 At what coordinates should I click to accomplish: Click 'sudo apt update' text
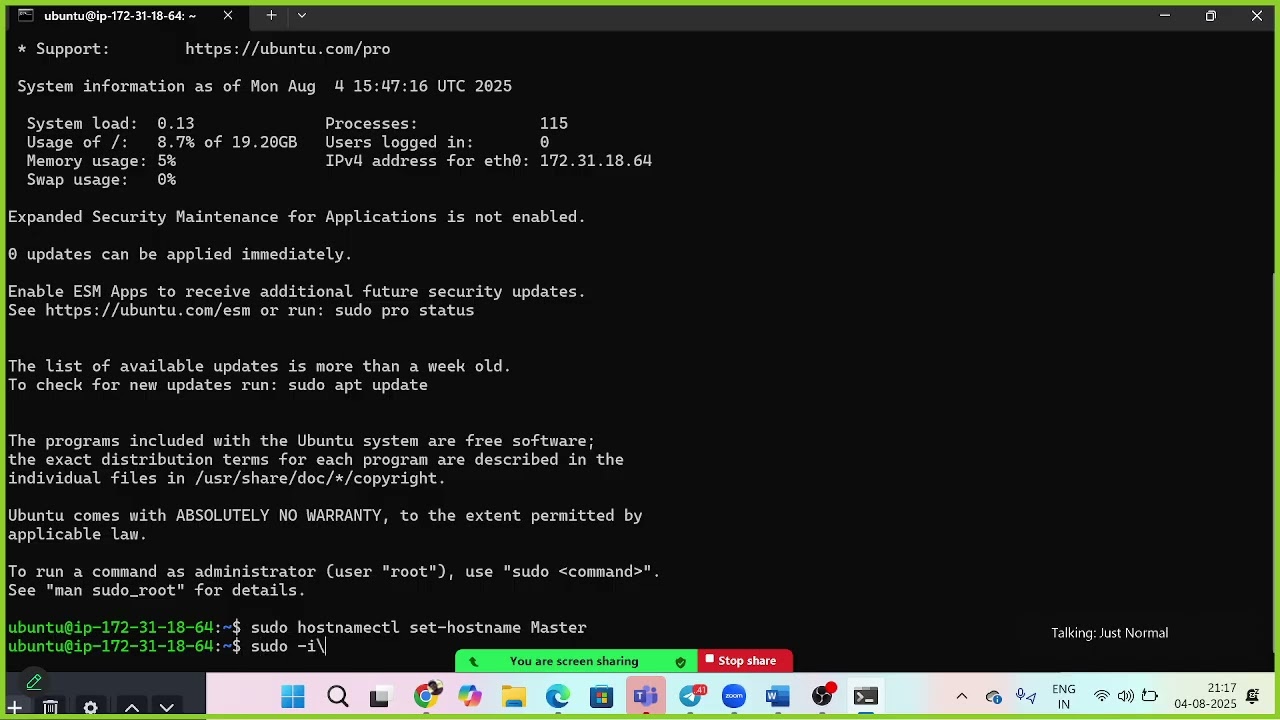358,385
